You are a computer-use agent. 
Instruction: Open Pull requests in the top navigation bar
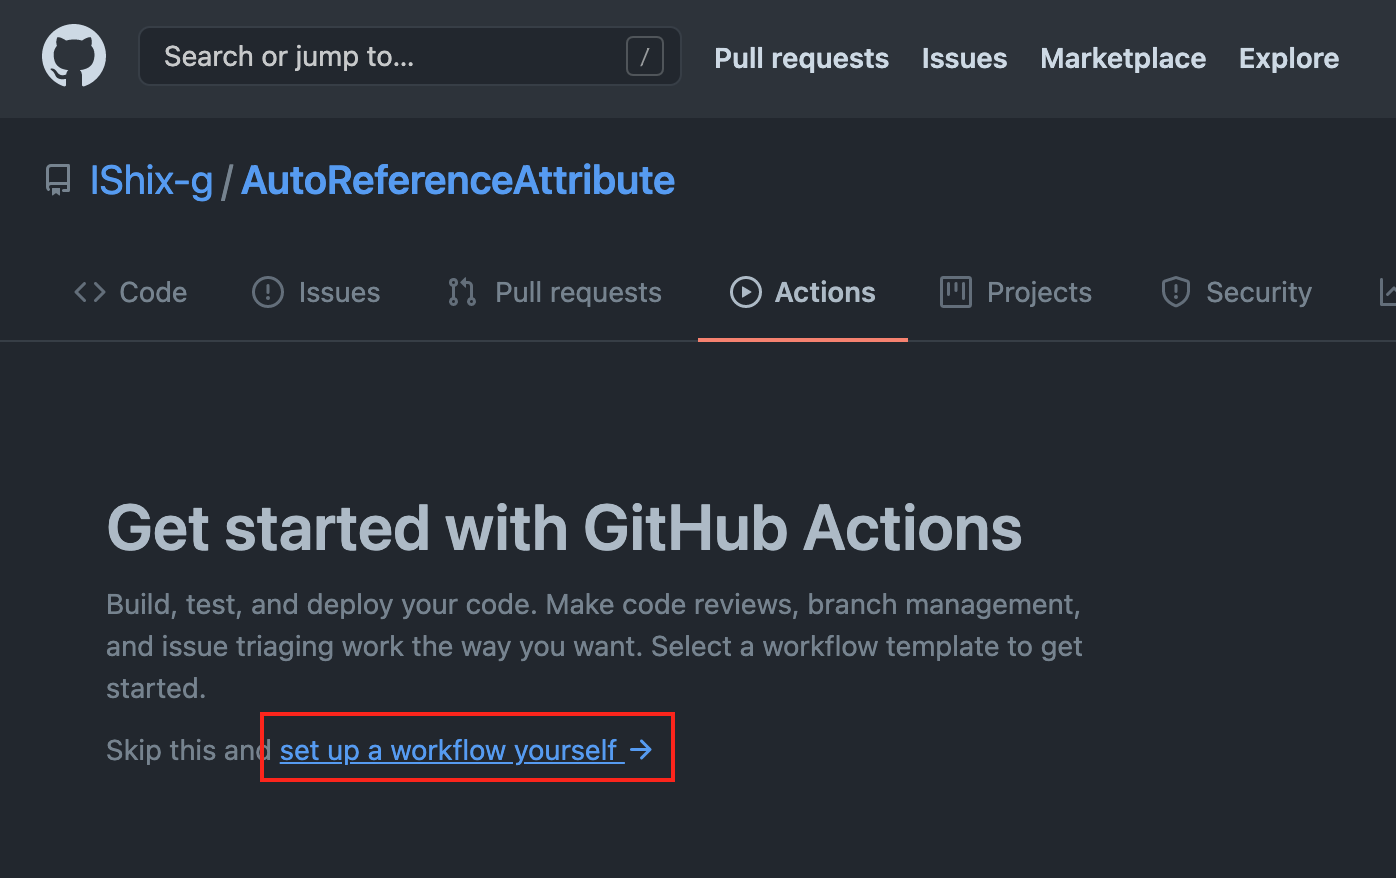(x=801, y=59)
